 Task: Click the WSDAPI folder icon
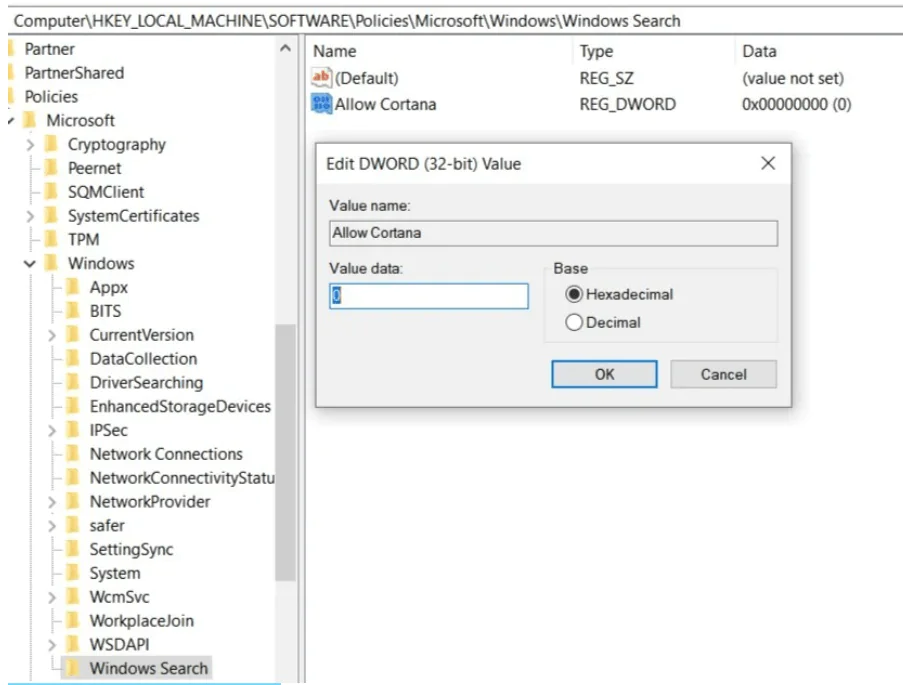tap(73, 644)
